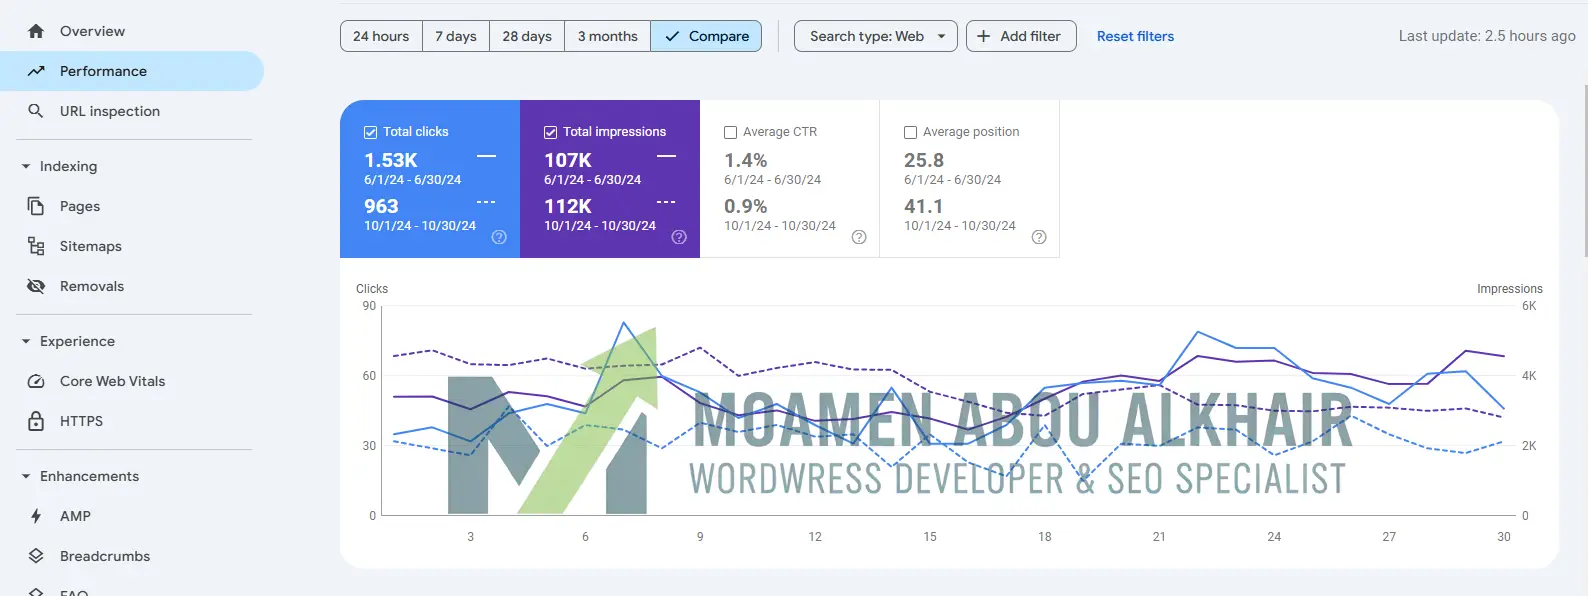Screen dimensions: 1588x596
Task: Uncheck the Total clicks checkbox
Action: pos(370,132)
